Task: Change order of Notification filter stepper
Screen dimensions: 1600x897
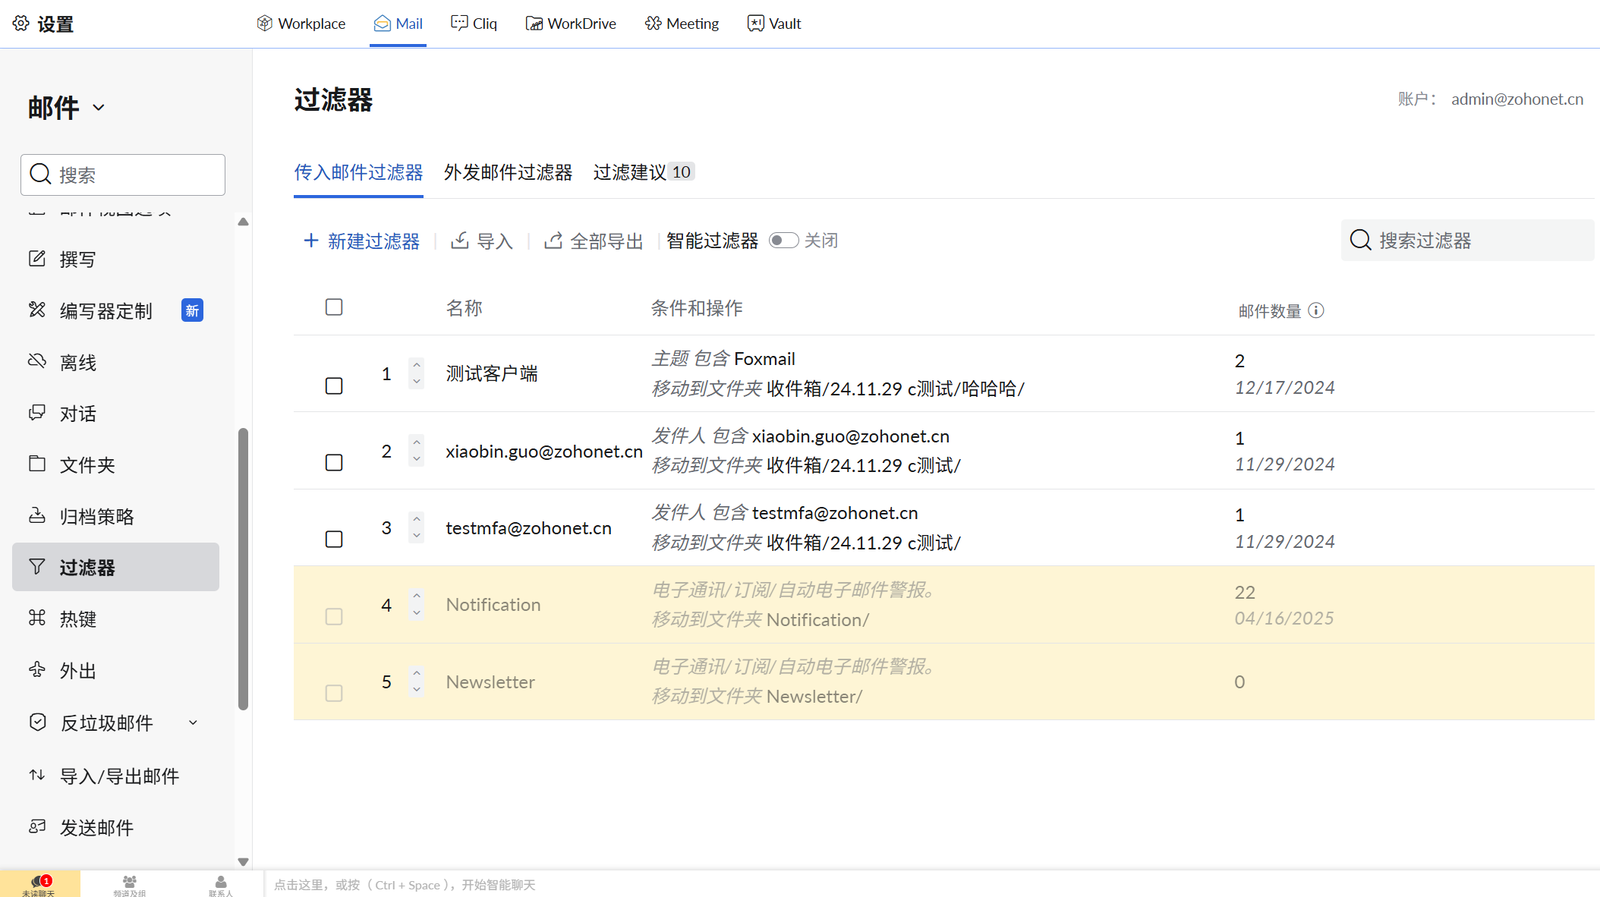Action: 417,604
